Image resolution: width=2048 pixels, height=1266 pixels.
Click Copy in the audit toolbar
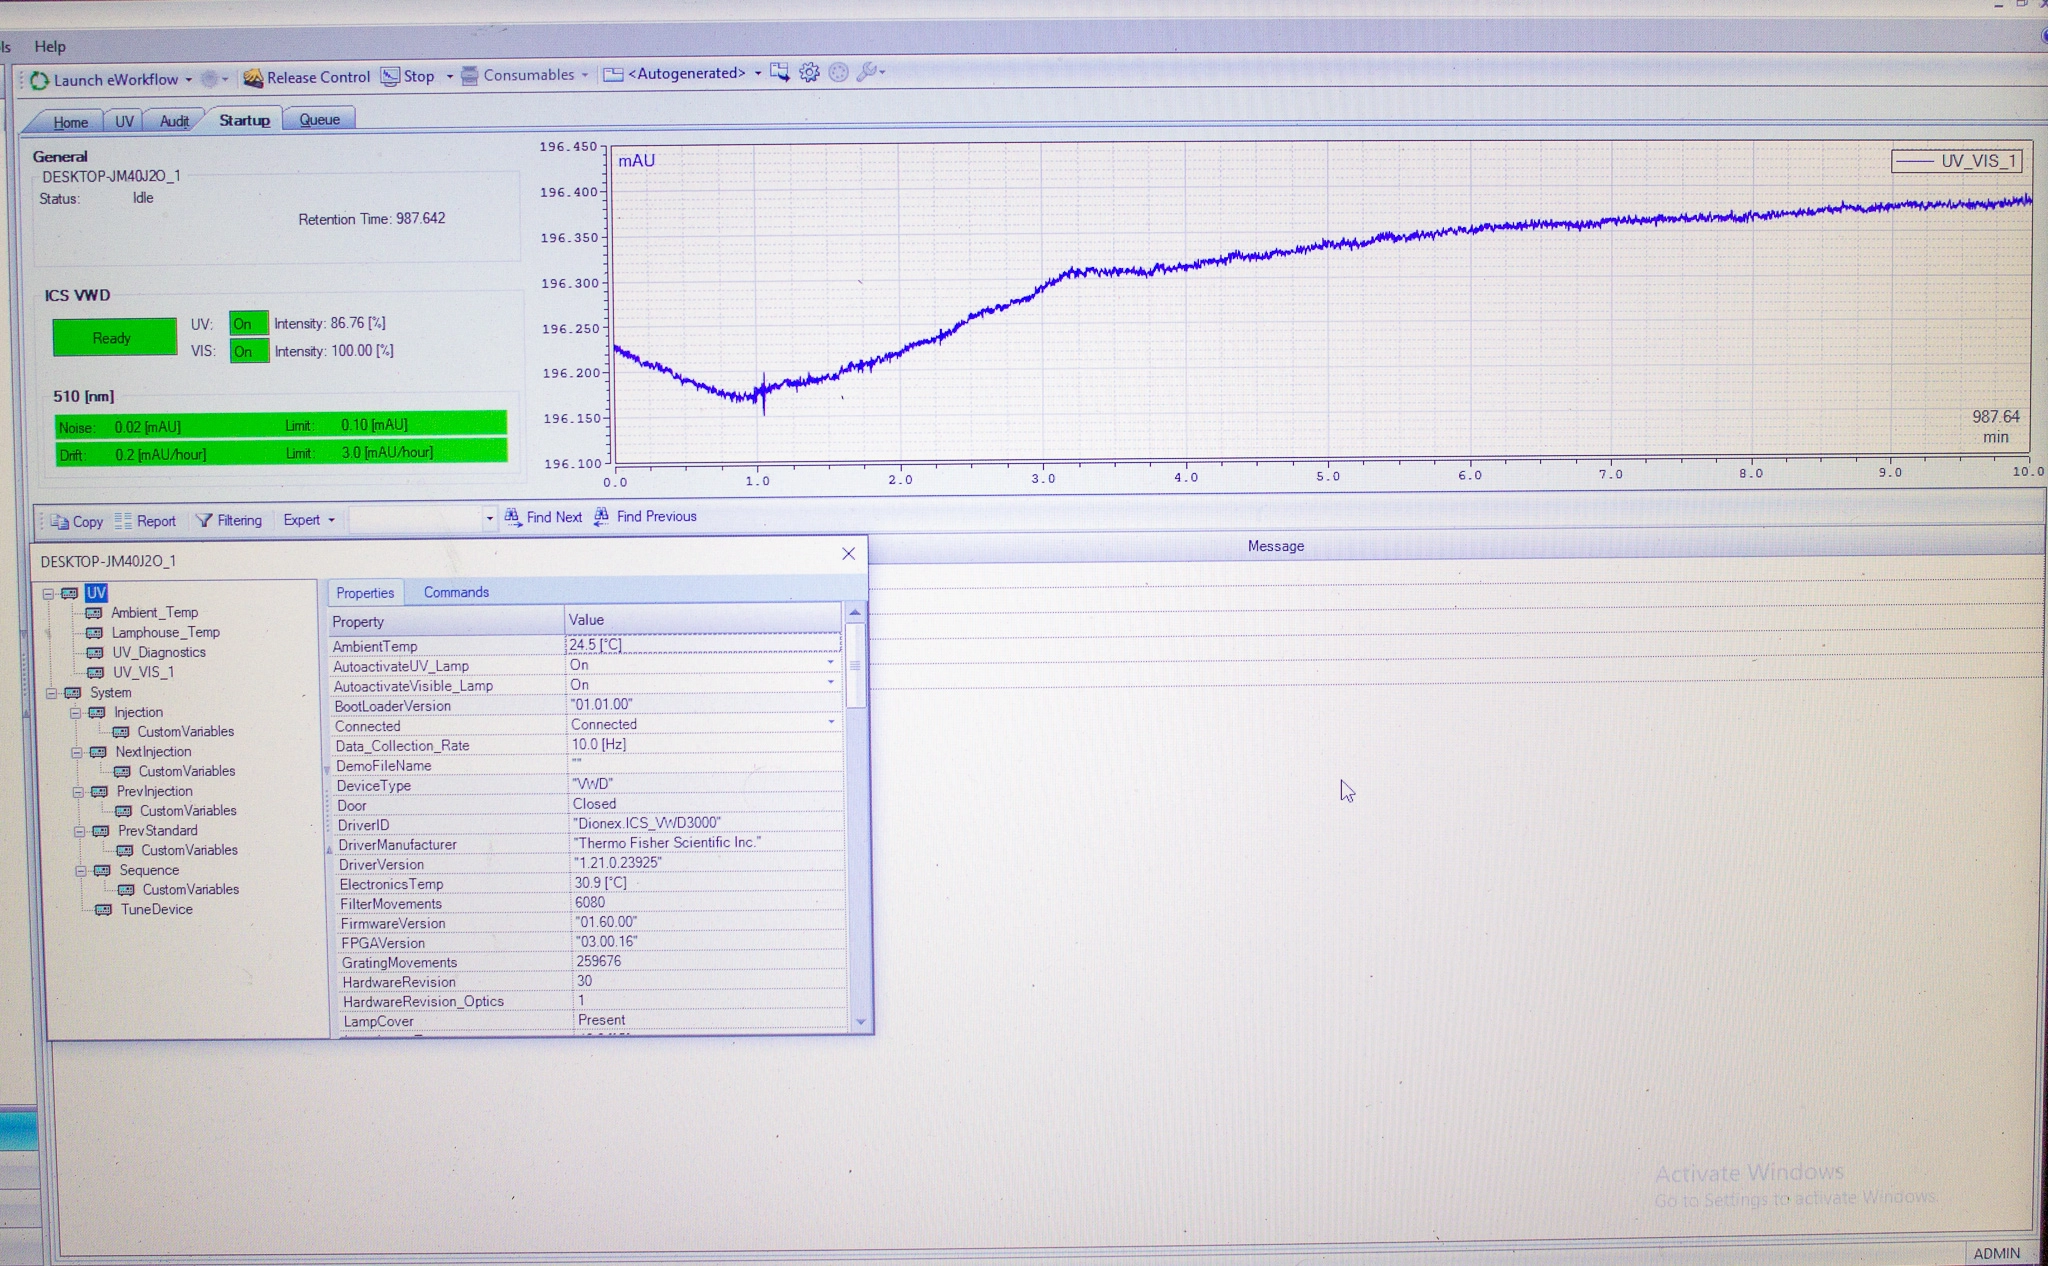pyautogui.click(x=77, y=521)
